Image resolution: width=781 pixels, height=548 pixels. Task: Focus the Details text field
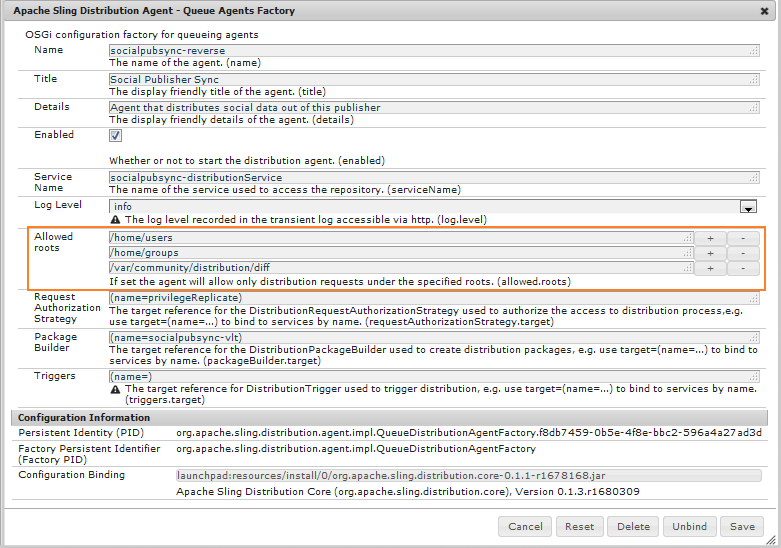coord(434,107)
